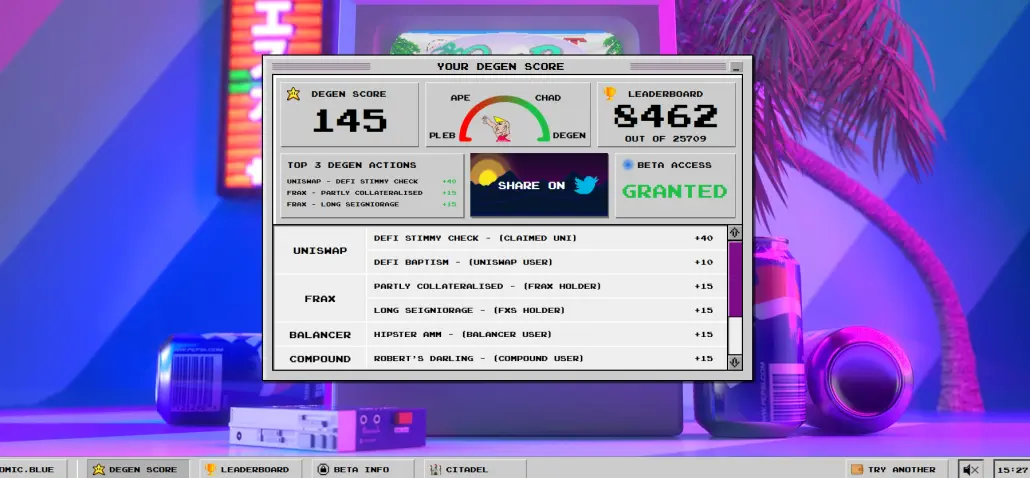Image resolution: width=1030 pixels, height=478 pixels.
Task: Open Beta Info from the taskbar
Action: 363,469
